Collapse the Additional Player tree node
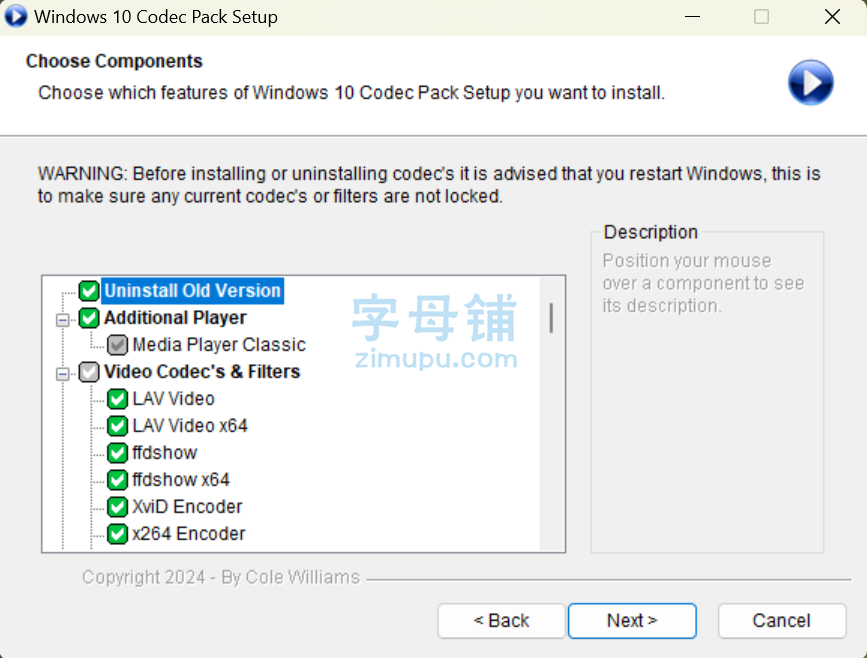Screen dimensions: 867x658 click(x=63, y=320)
